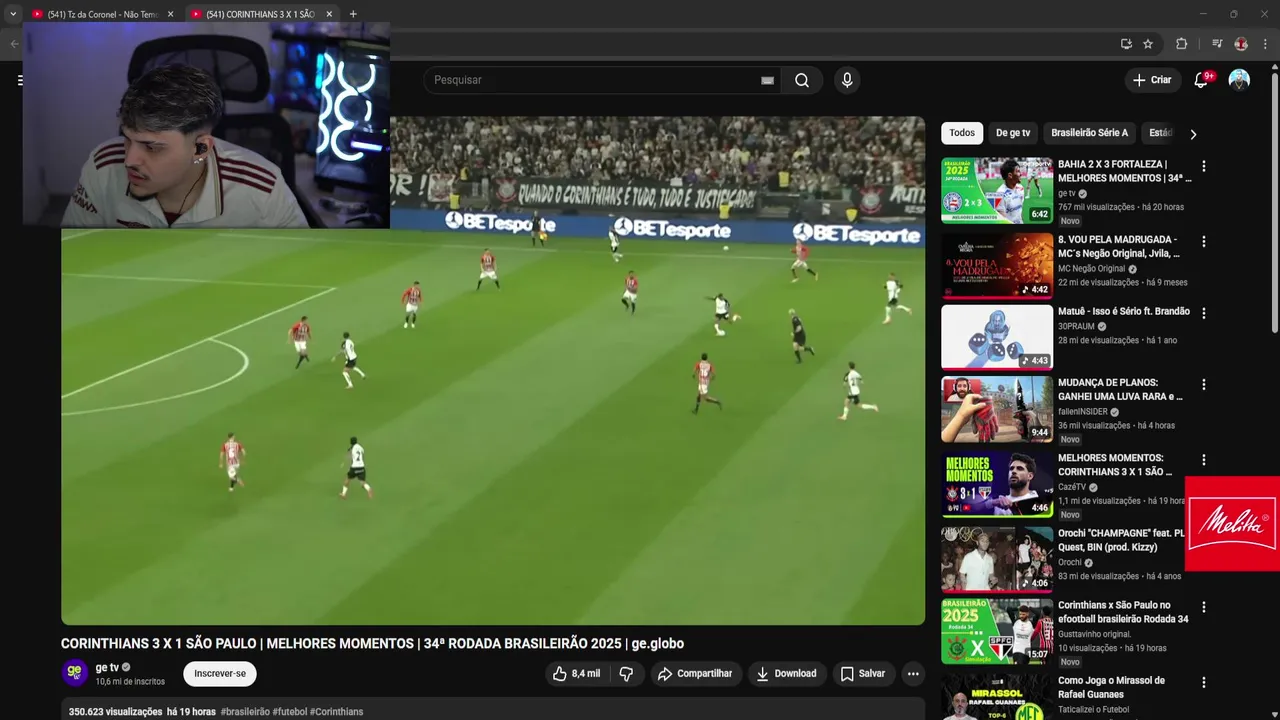Select the Todos filter chip

click(962, 133)
